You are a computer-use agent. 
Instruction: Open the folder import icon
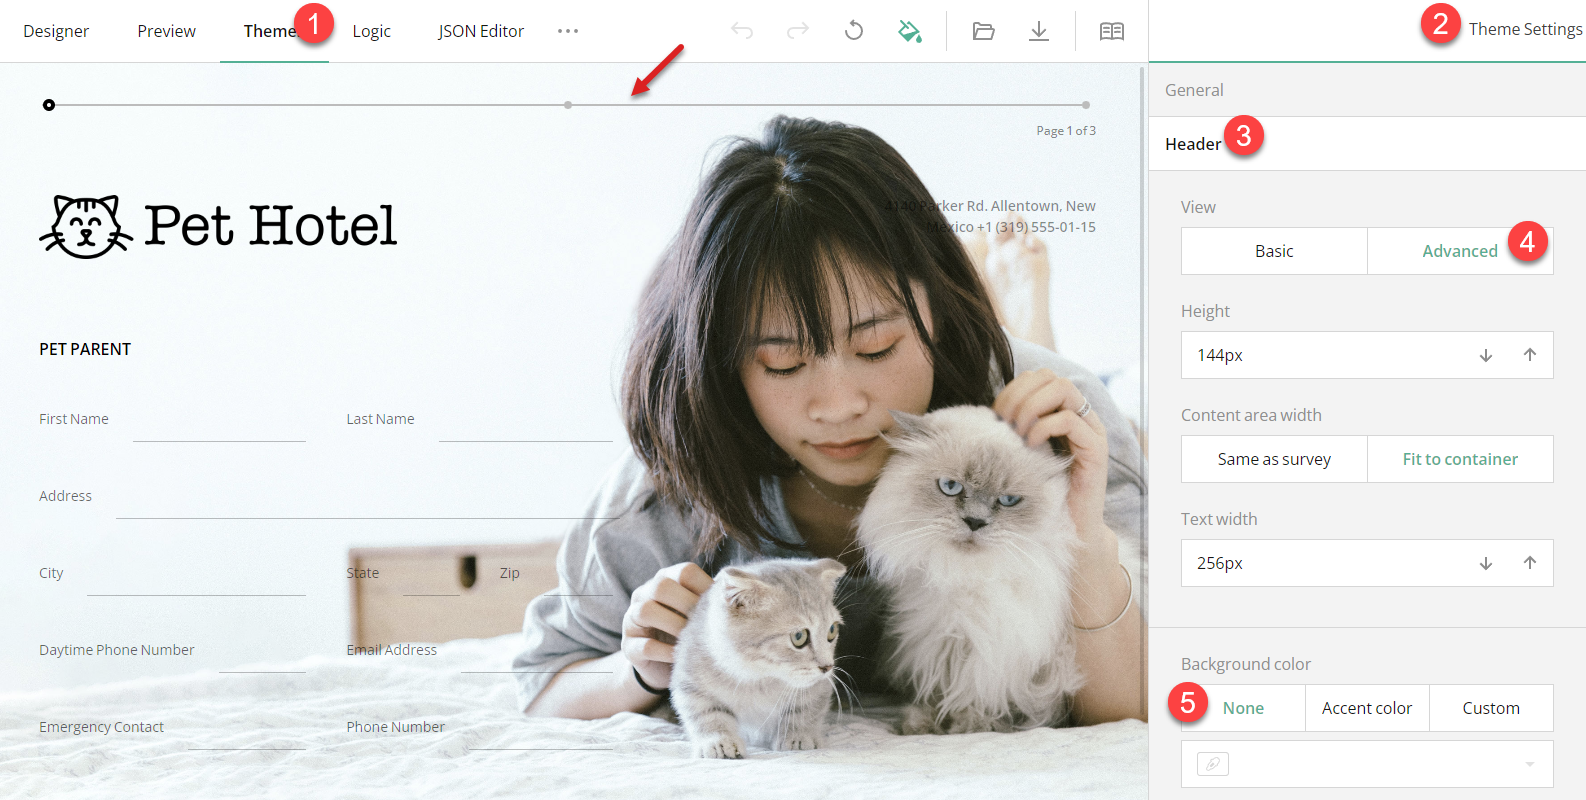(x=983, y=31)
